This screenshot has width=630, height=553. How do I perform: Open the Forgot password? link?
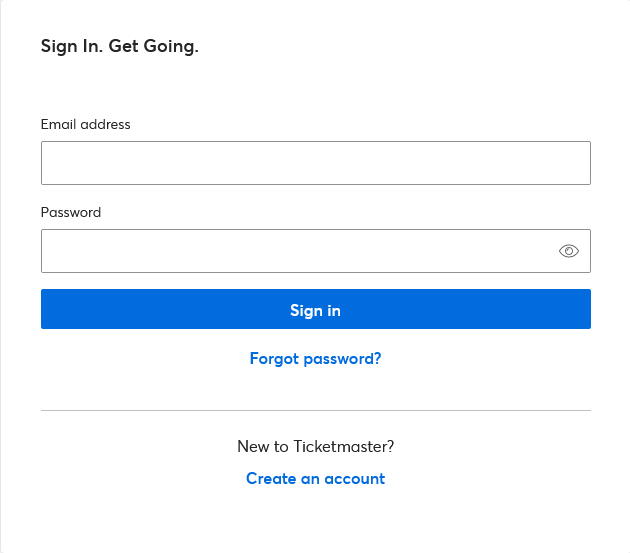[315, 358]
